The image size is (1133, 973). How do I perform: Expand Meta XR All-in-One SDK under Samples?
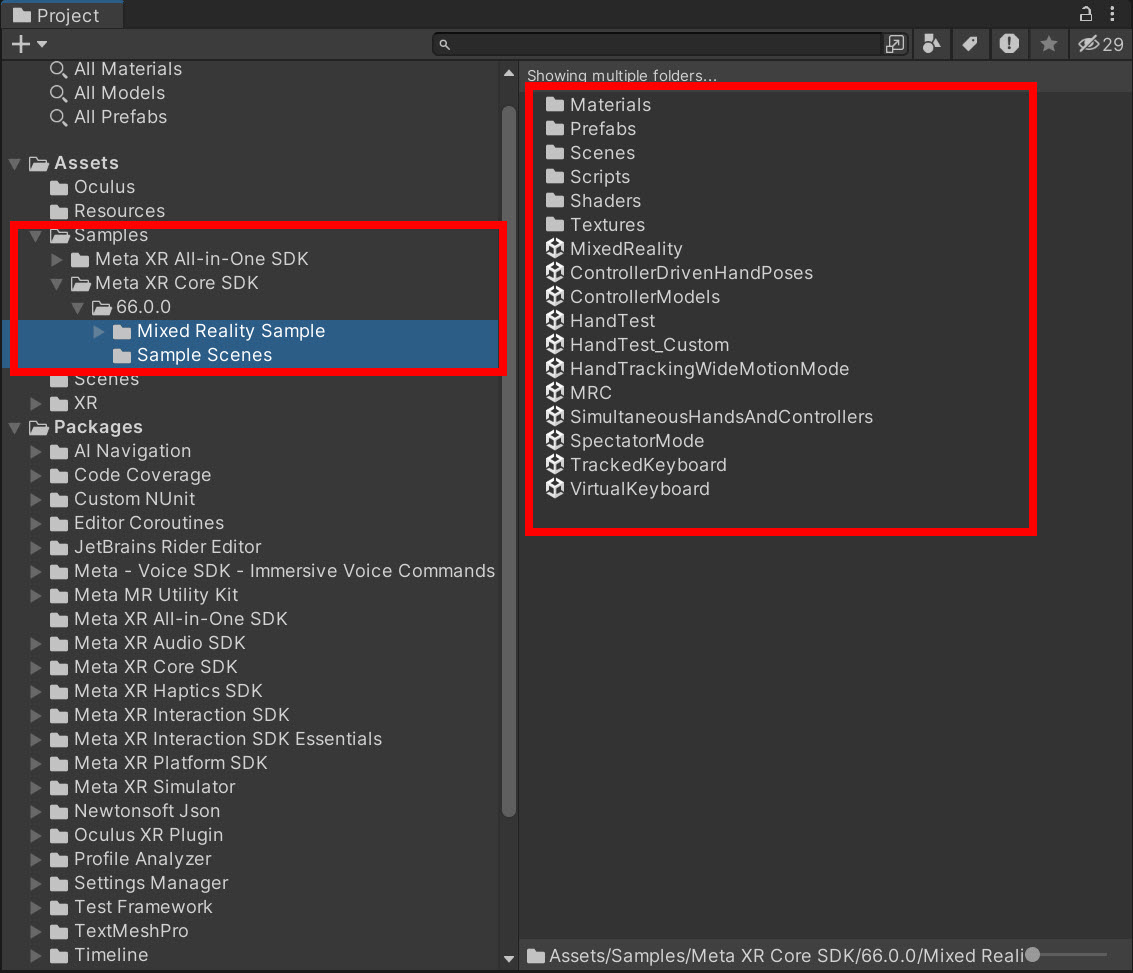pyautogui.click(x=56, y=259)
